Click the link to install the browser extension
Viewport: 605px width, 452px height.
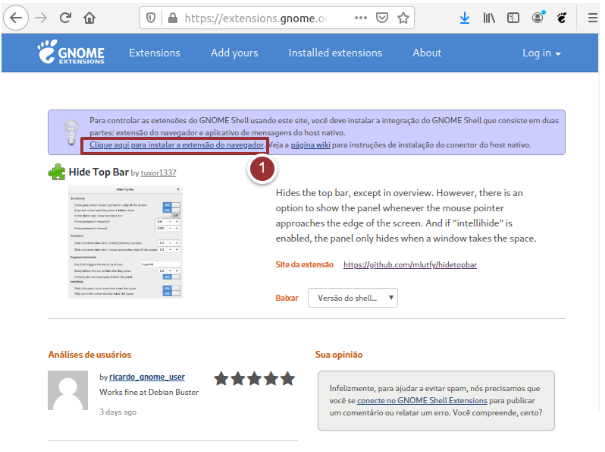point(176,145)
